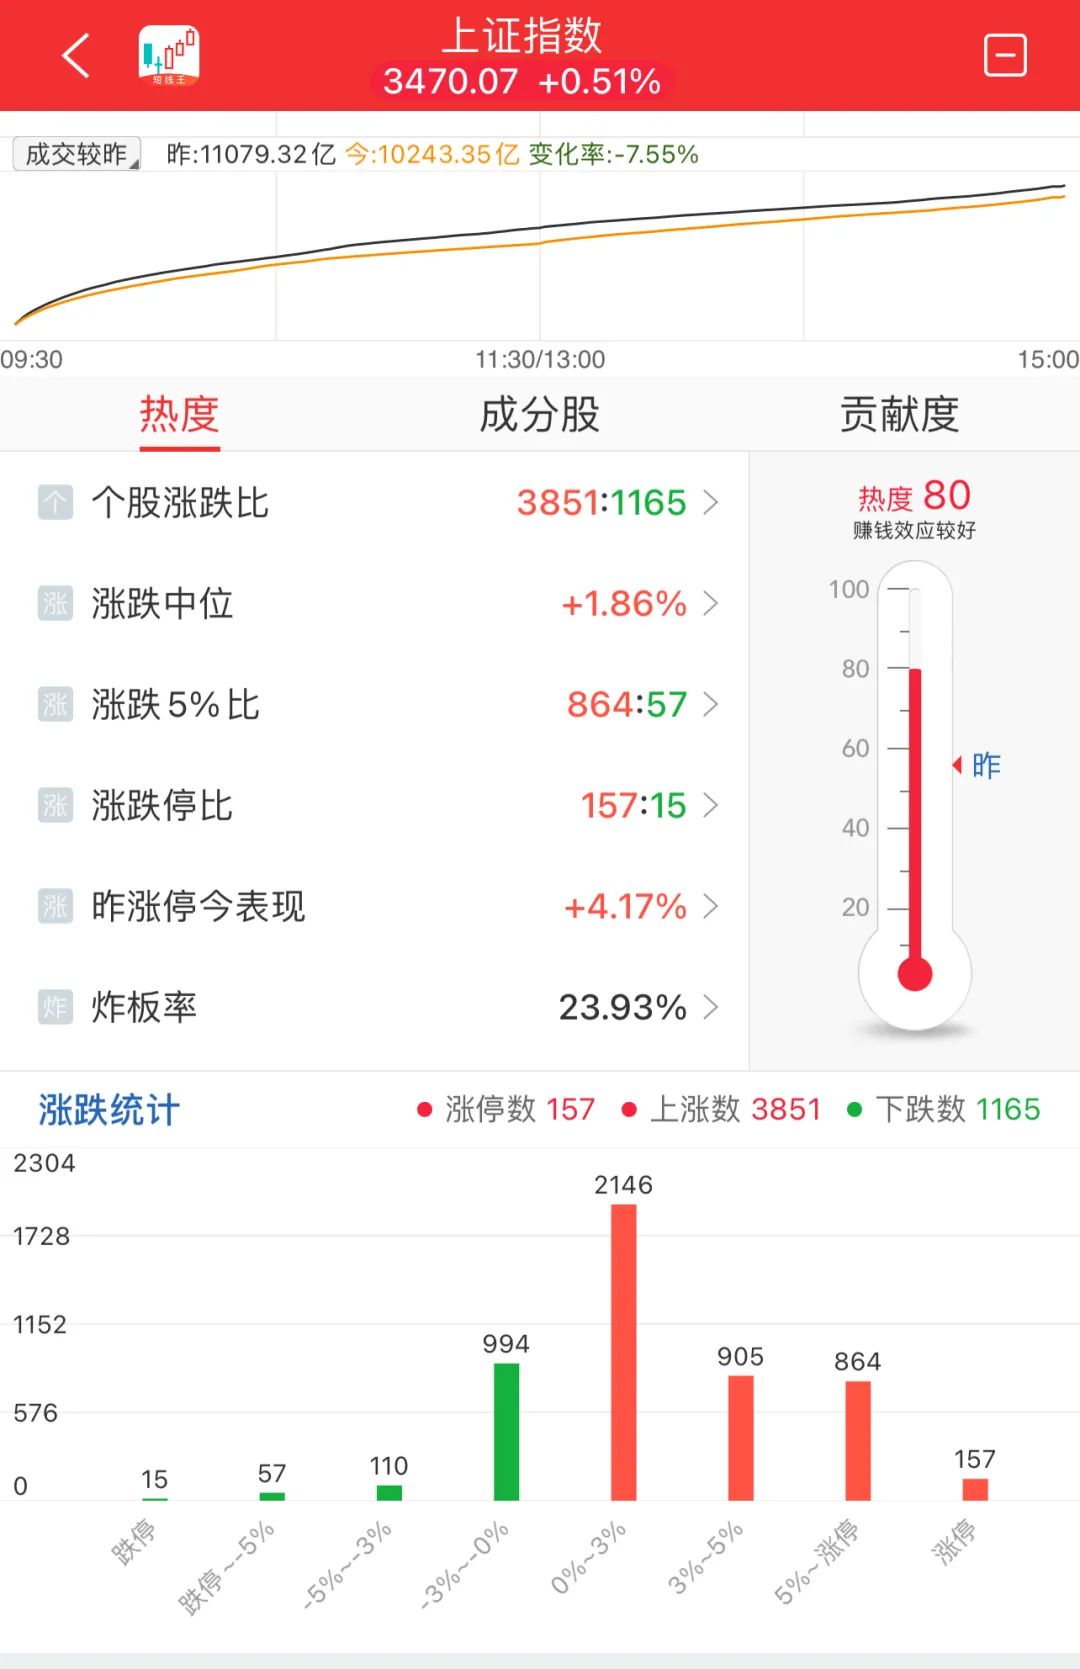Tap the back arrow icon

(76, 55)
